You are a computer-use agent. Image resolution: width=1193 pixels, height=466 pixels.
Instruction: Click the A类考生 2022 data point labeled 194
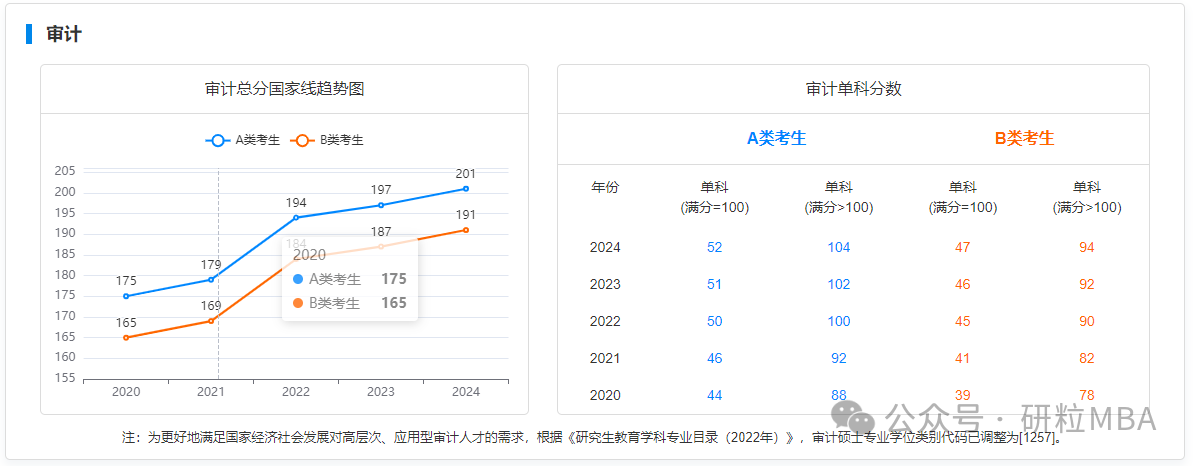pyautogui.click(x=296, y=218)
